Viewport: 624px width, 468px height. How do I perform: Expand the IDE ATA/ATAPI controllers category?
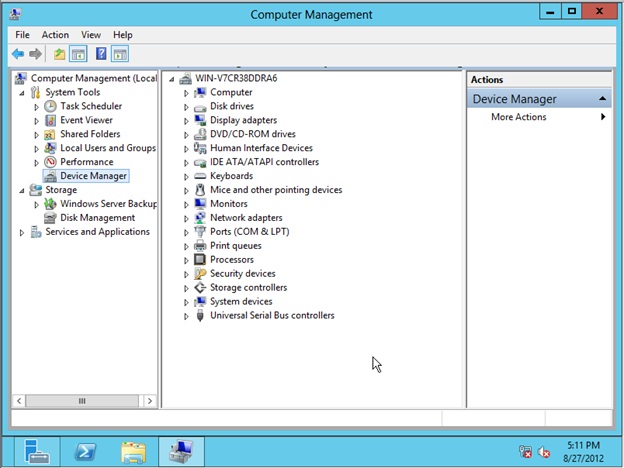(x=186, y=162)
